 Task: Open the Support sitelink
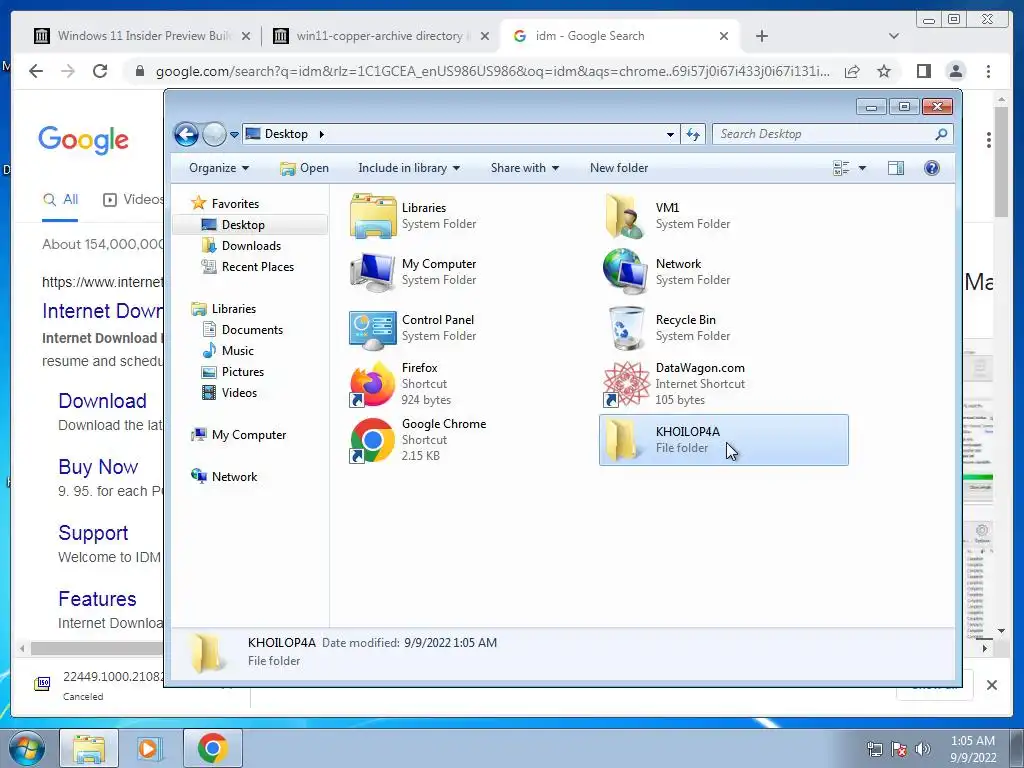point(93,533)
